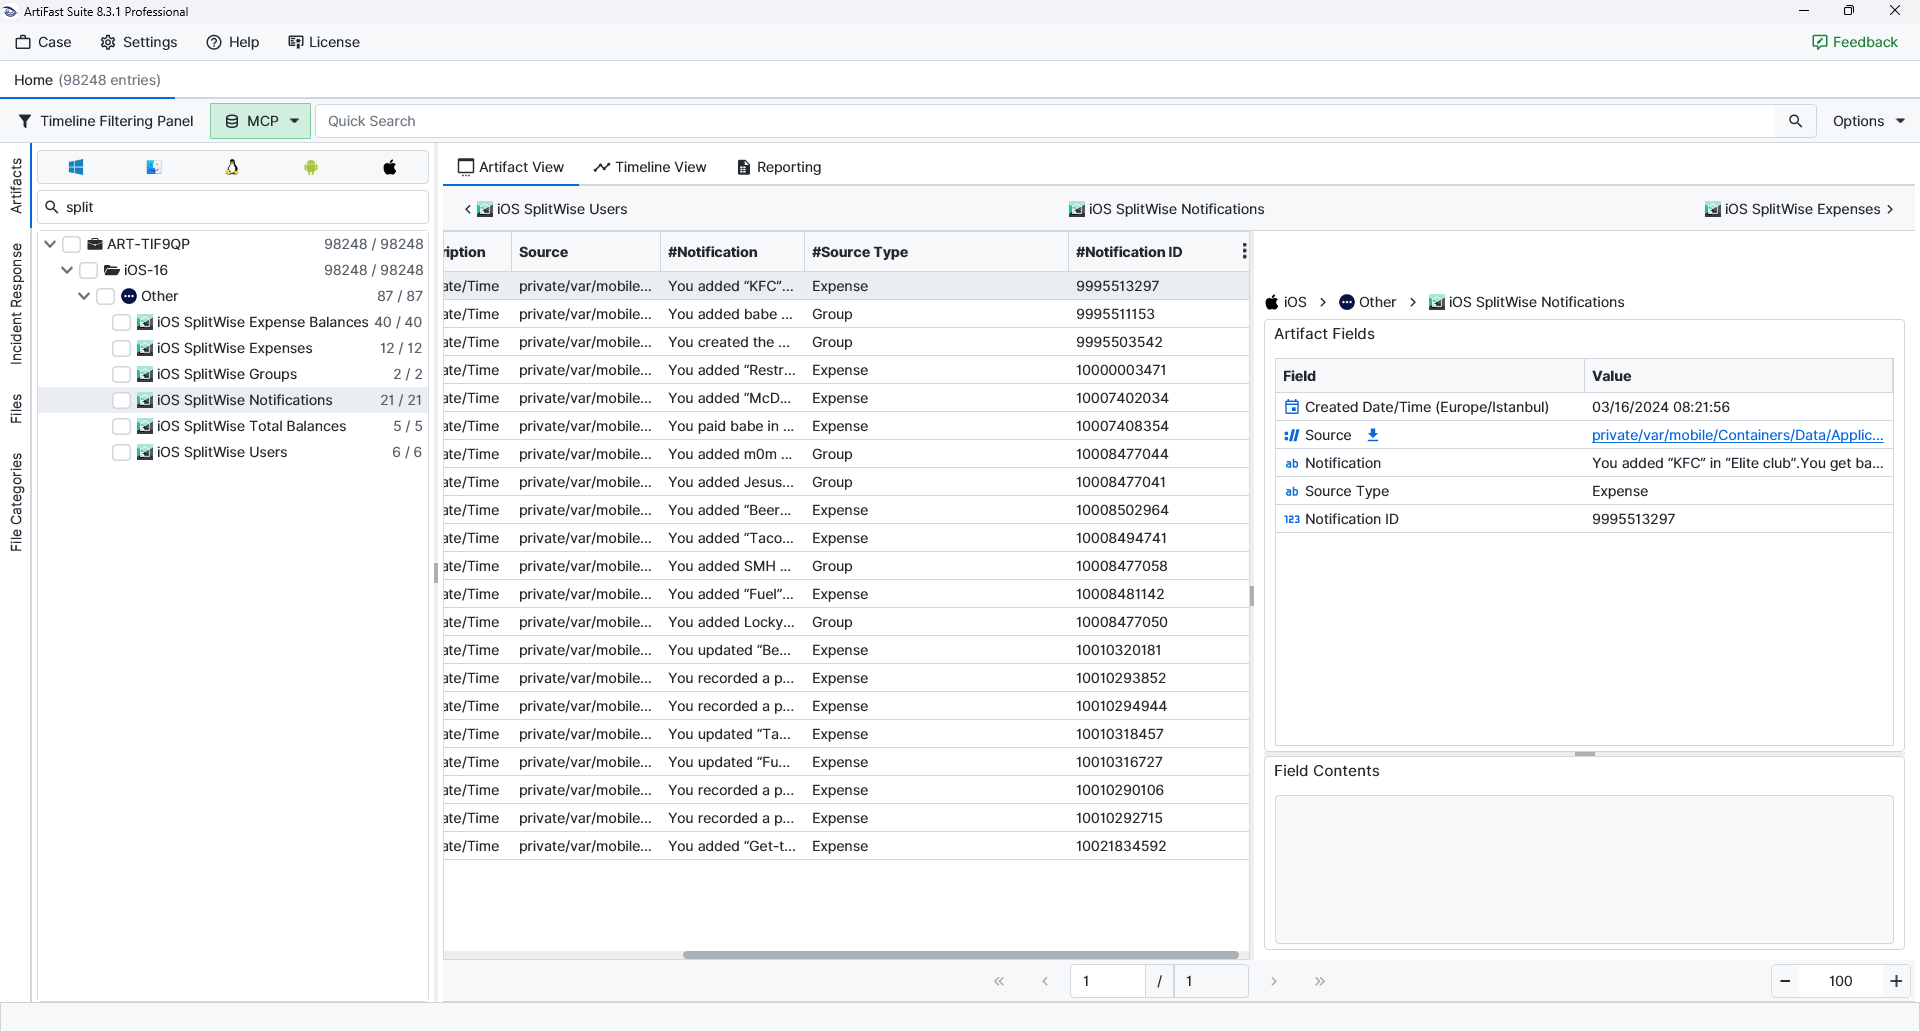Image resolution: width=1920 pixels, height=1032 pixels.
Task: Click the Other breadcrumb in details pane
Action: tap(1368, 302)
